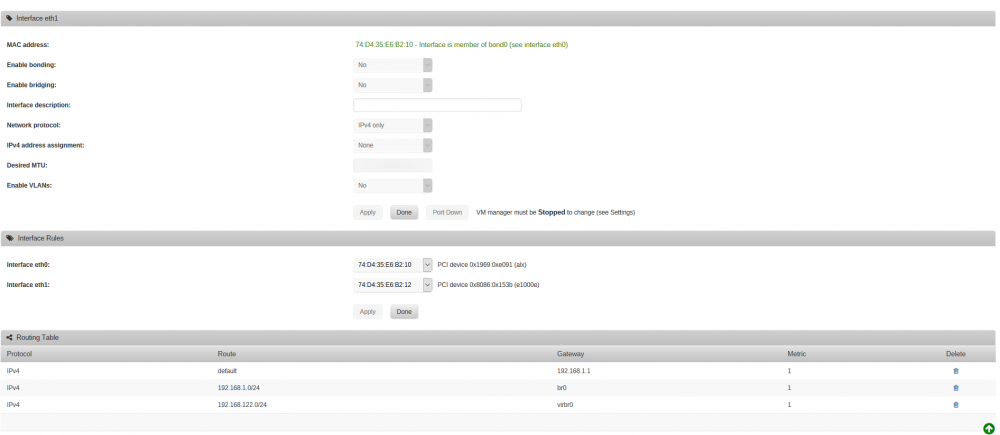The image size is (1000, 435).
Task: Delete the default route via trash icon
Action: [x=955, y=371]
